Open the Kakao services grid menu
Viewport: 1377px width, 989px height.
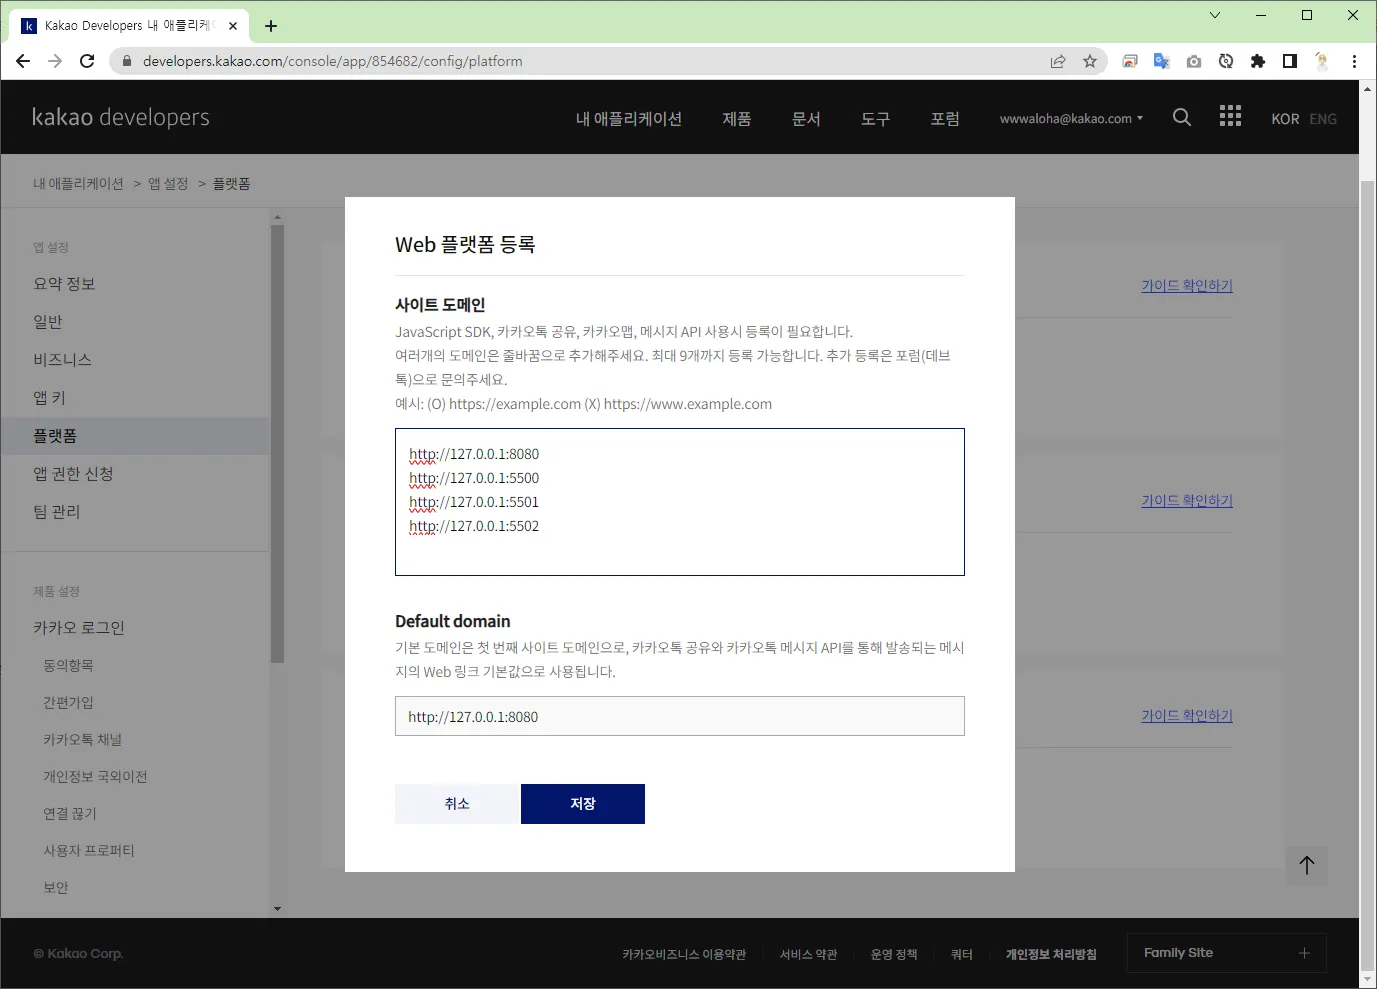pyautogui.click(x=1230, y=116)
